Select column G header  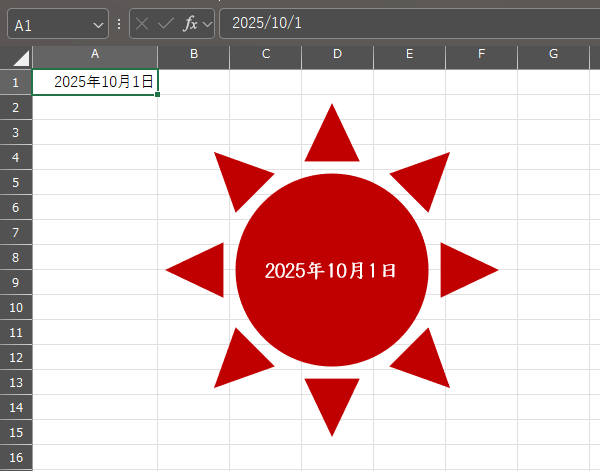pos(553,54)
